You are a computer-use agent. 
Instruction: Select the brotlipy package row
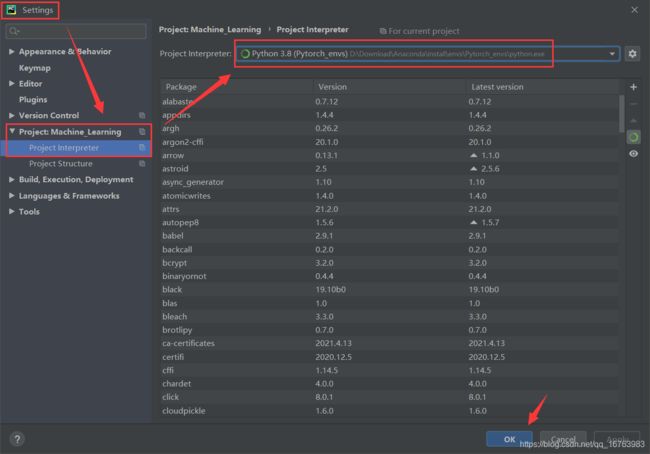click(390, 330)
